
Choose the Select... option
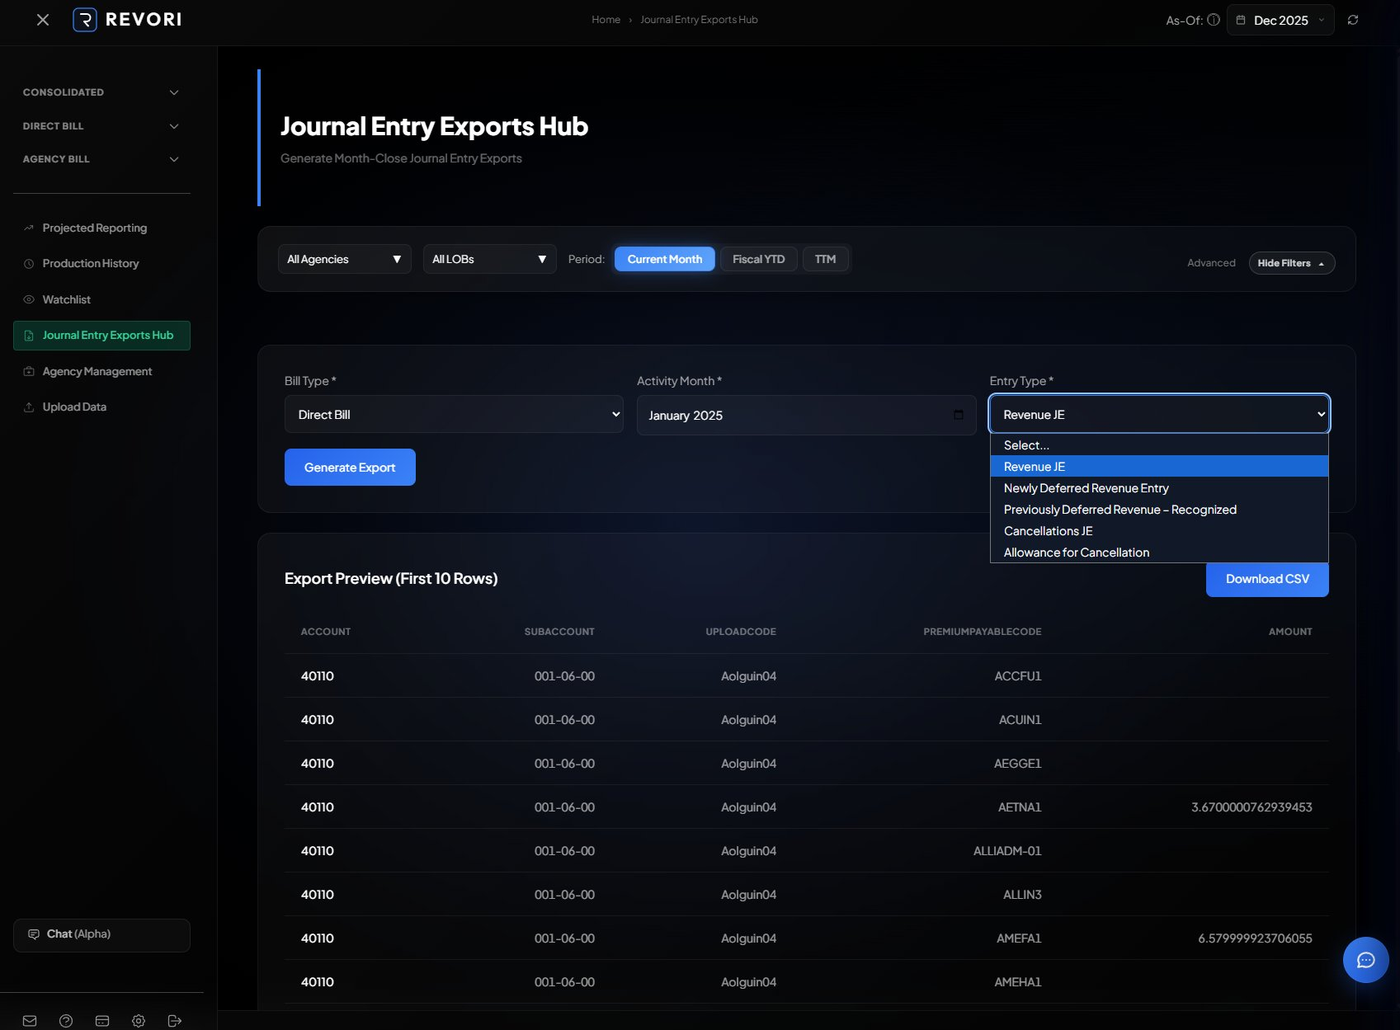point(1159,445)
